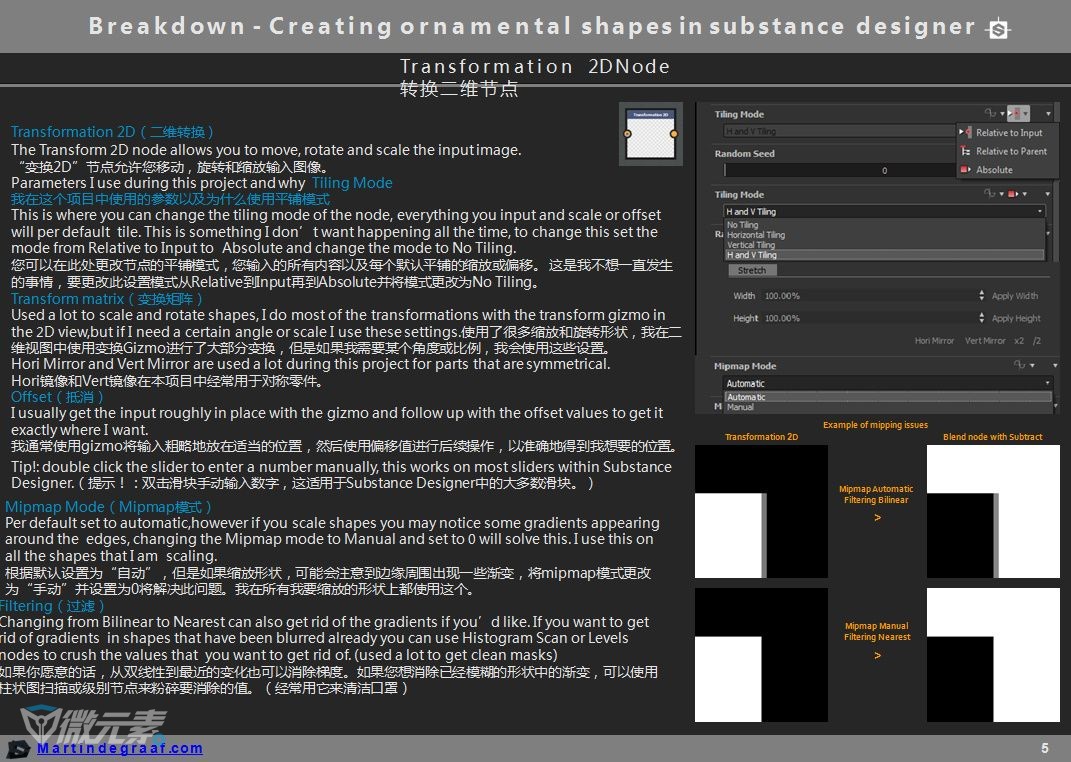The image size is (1071, 762).
Task: Click the Transformation 2D node thumbnail
Action: (x=651, y=134)
